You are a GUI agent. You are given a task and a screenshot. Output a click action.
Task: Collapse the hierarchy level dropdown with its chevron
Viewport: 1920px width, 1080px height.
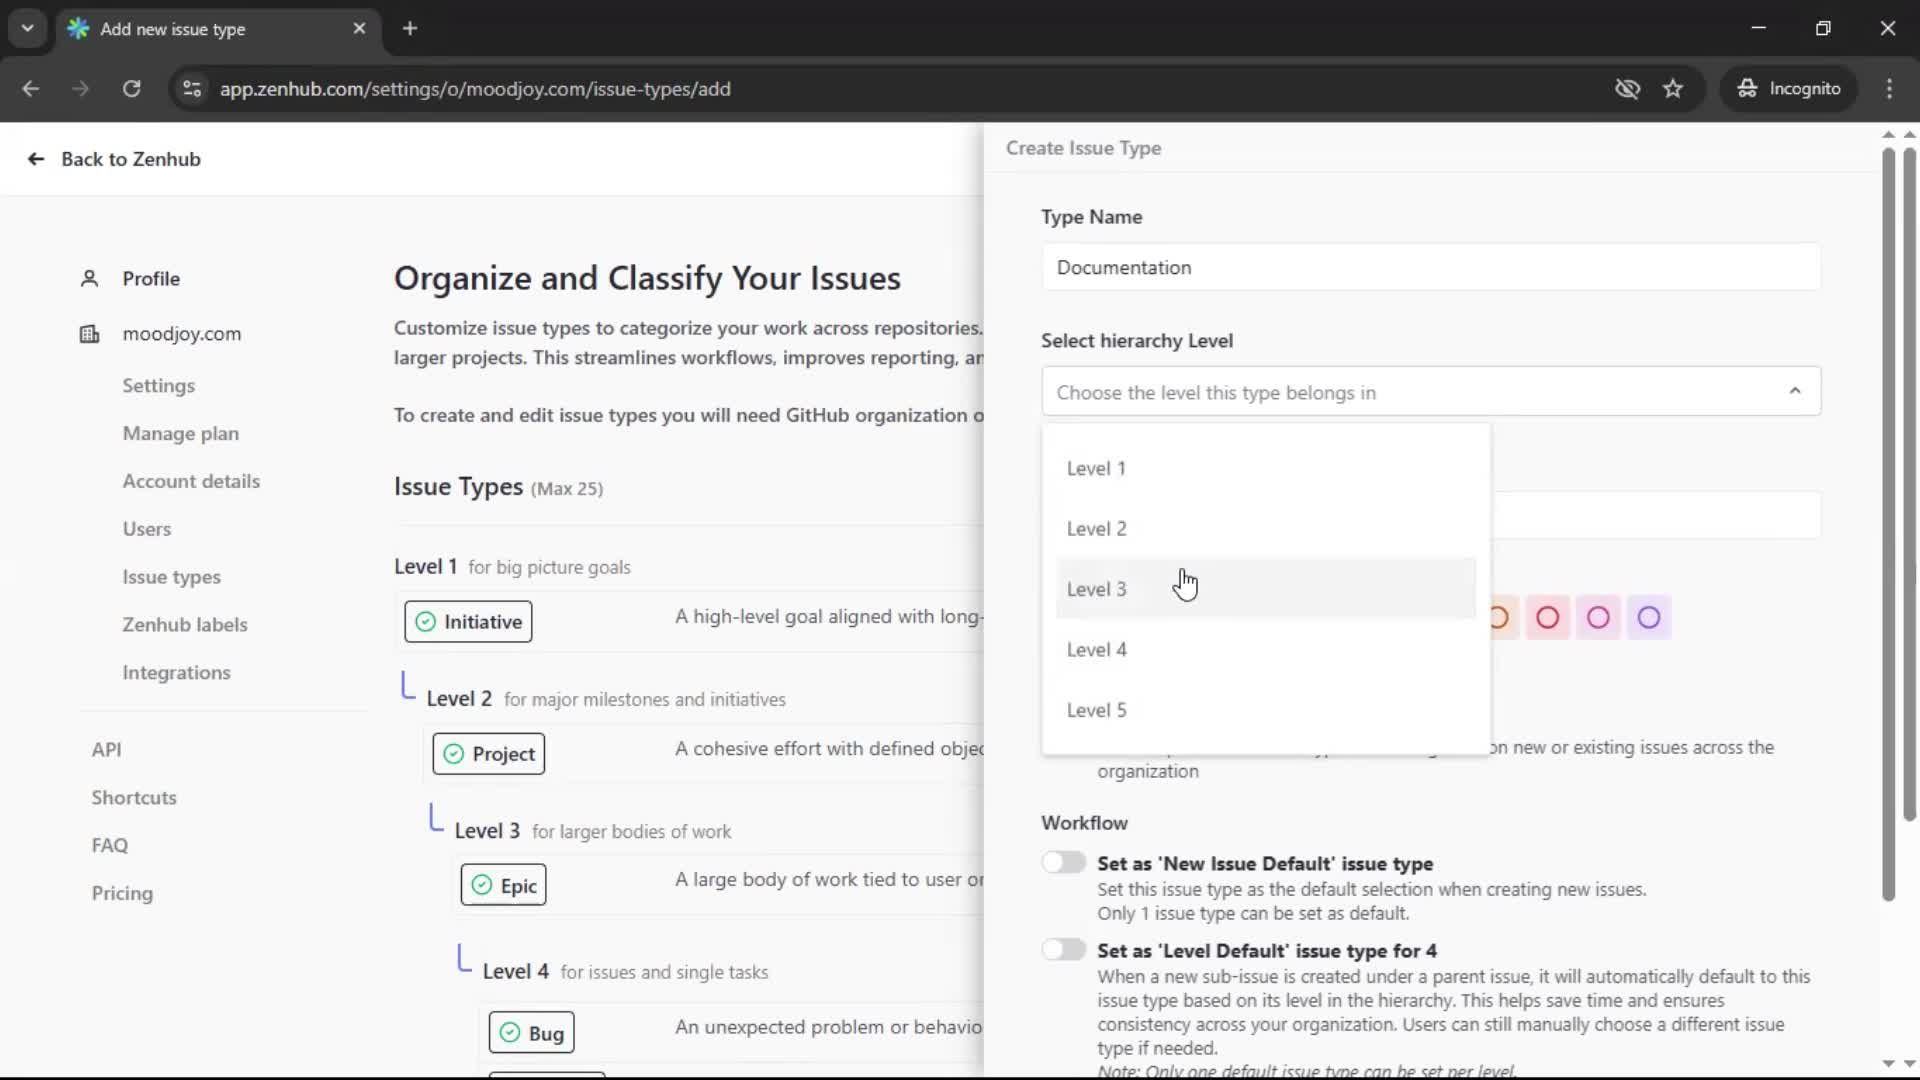(x=1795, y=391)
